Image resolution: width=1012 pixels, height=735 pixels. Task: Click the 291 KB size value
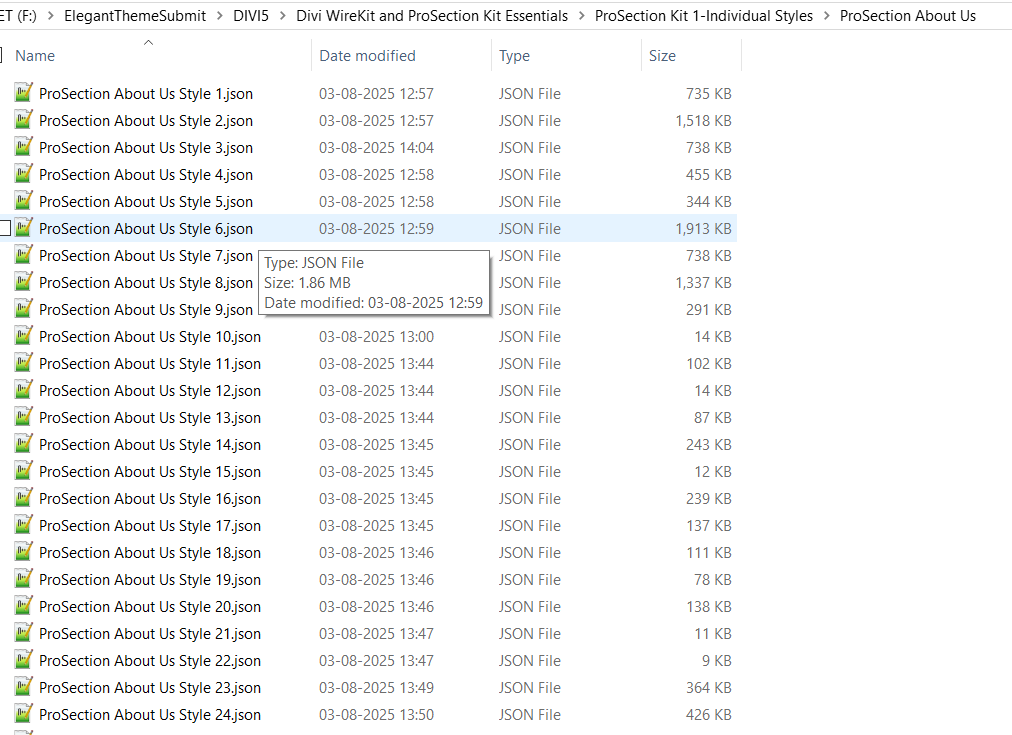(709, 310)
